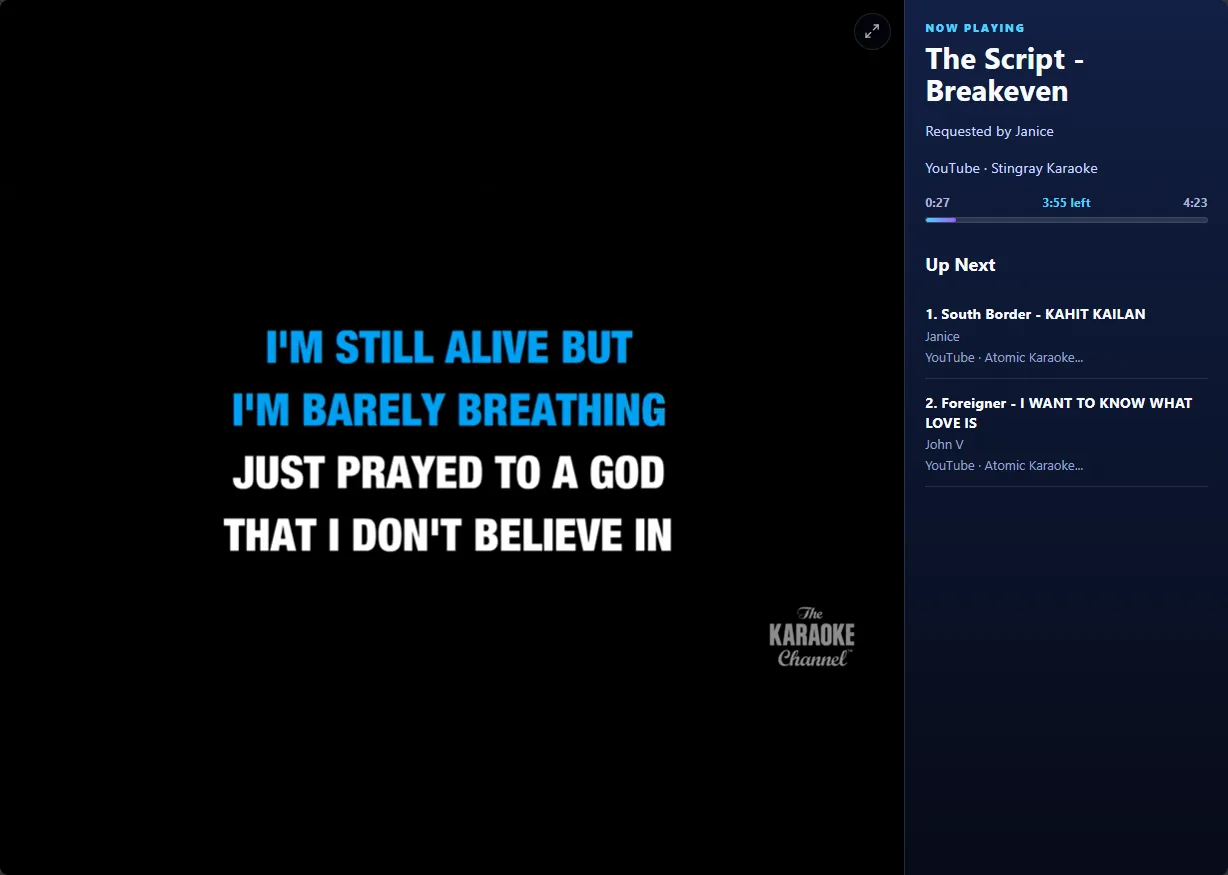The height and width of the screenshot is (875, 1228).
Task: Click the karaoke video lyrics area
Action: (x=449, y=441)
